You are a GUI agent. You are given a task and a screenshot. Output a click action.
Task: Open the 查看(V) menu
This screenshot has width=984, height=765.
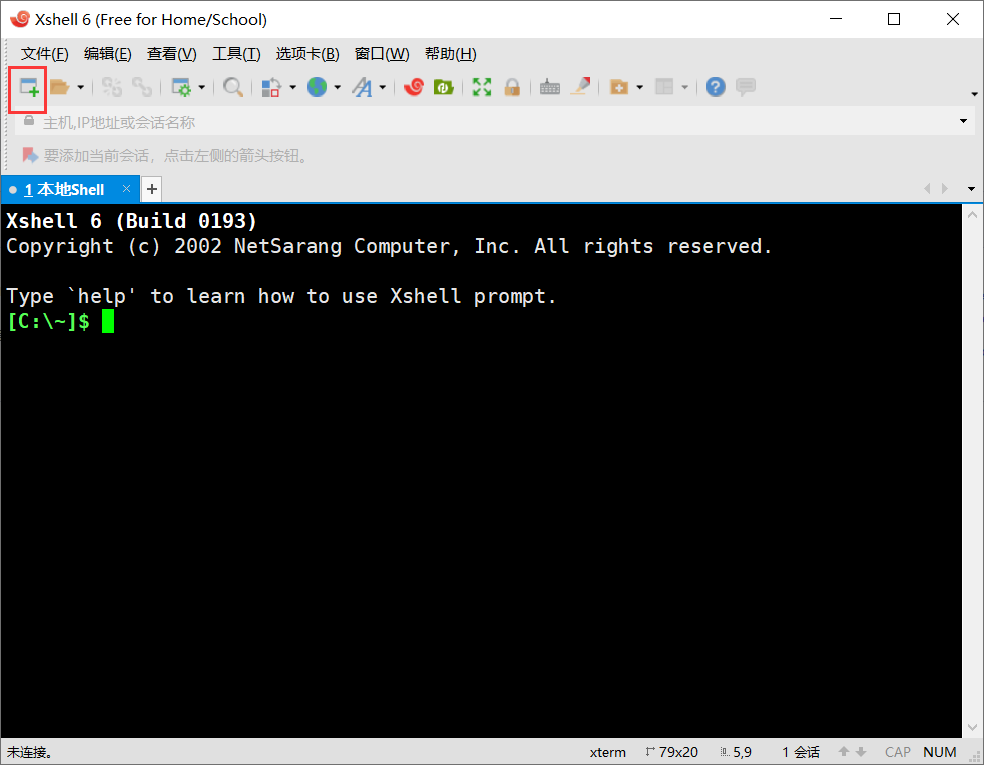click(171, 54)
